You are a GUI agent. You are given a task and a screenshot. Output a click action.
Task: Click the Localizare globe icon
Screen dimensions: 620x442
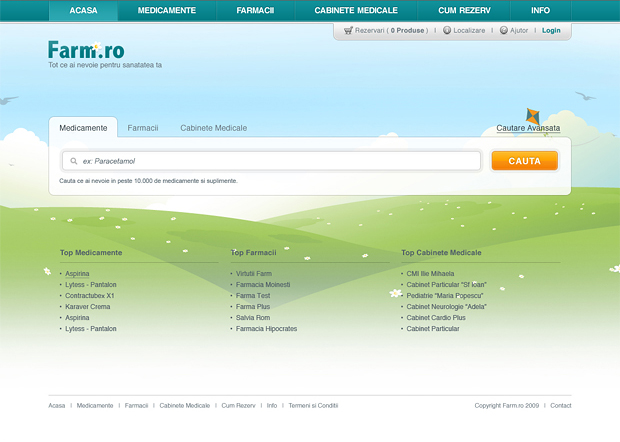click(x=446, y=31)
